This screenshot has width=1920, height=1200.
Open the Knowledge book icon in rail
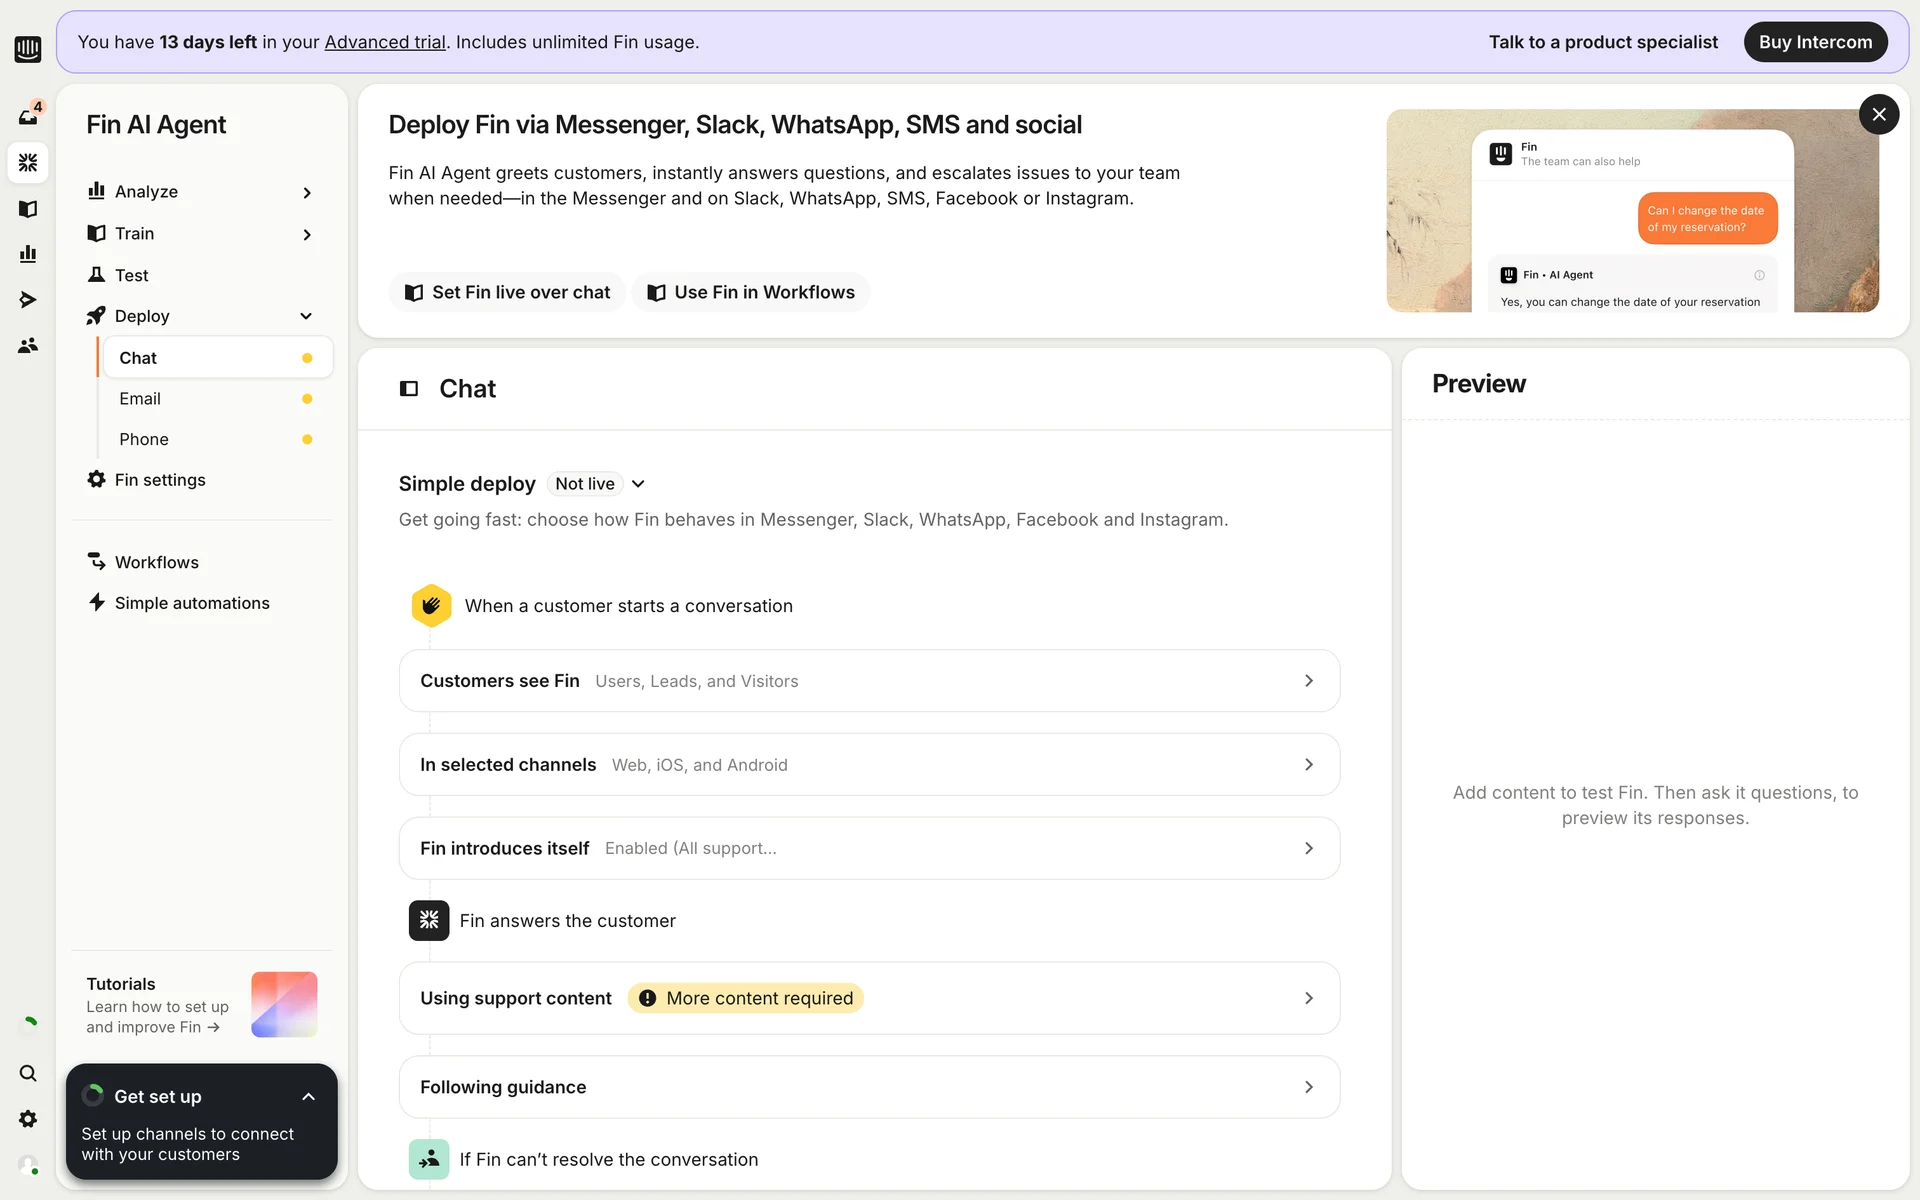click(28, 208)
